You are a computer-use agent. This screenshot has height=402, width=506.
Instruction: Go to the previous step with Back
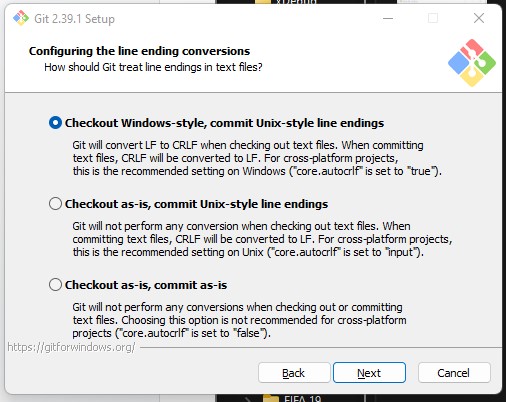tap(294, 373)
